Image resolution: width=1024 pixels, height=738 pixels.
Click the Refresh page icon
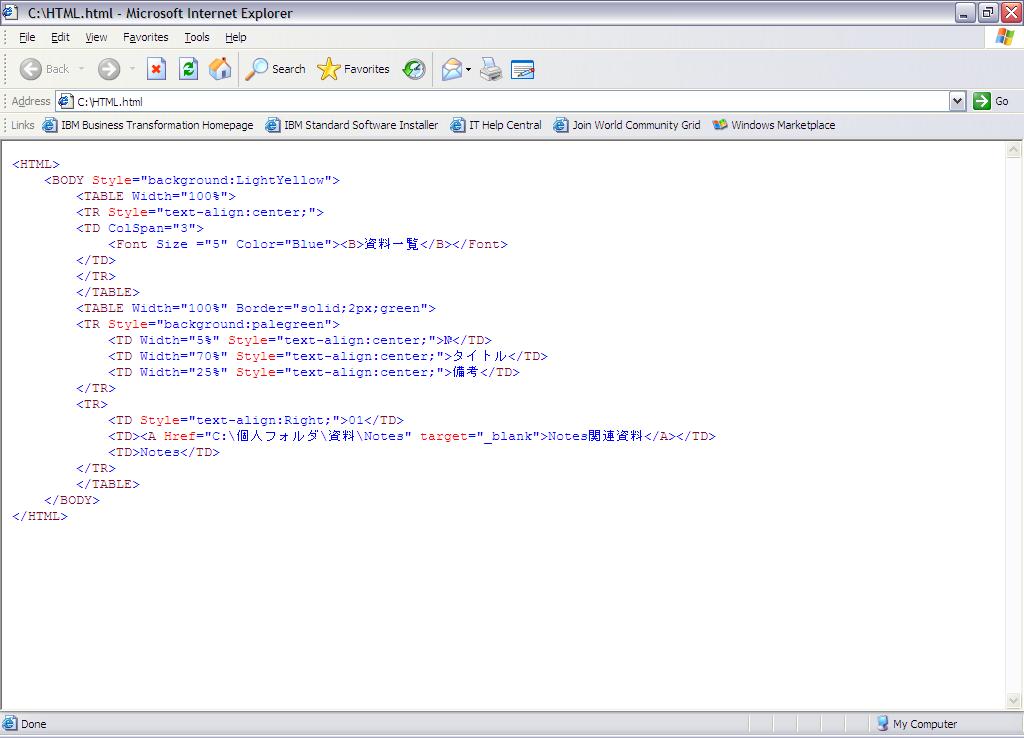188,69
